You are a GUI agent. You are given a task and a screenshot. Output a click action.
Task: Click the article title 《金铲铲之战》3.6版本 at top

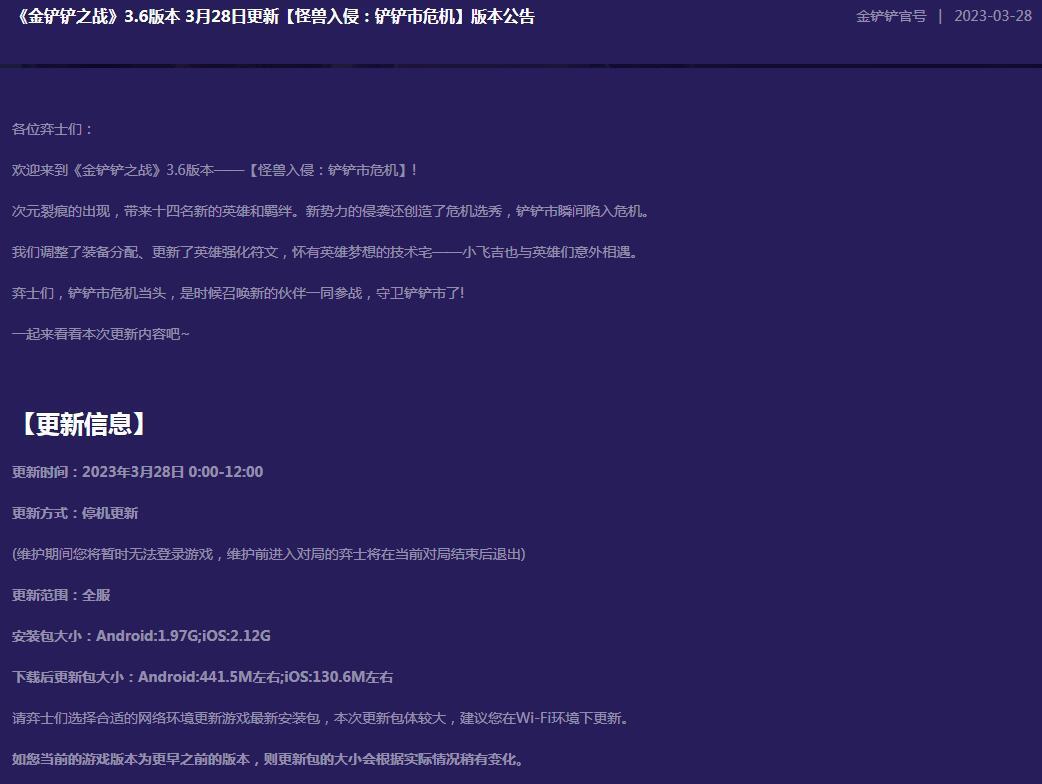pos(100,17)
